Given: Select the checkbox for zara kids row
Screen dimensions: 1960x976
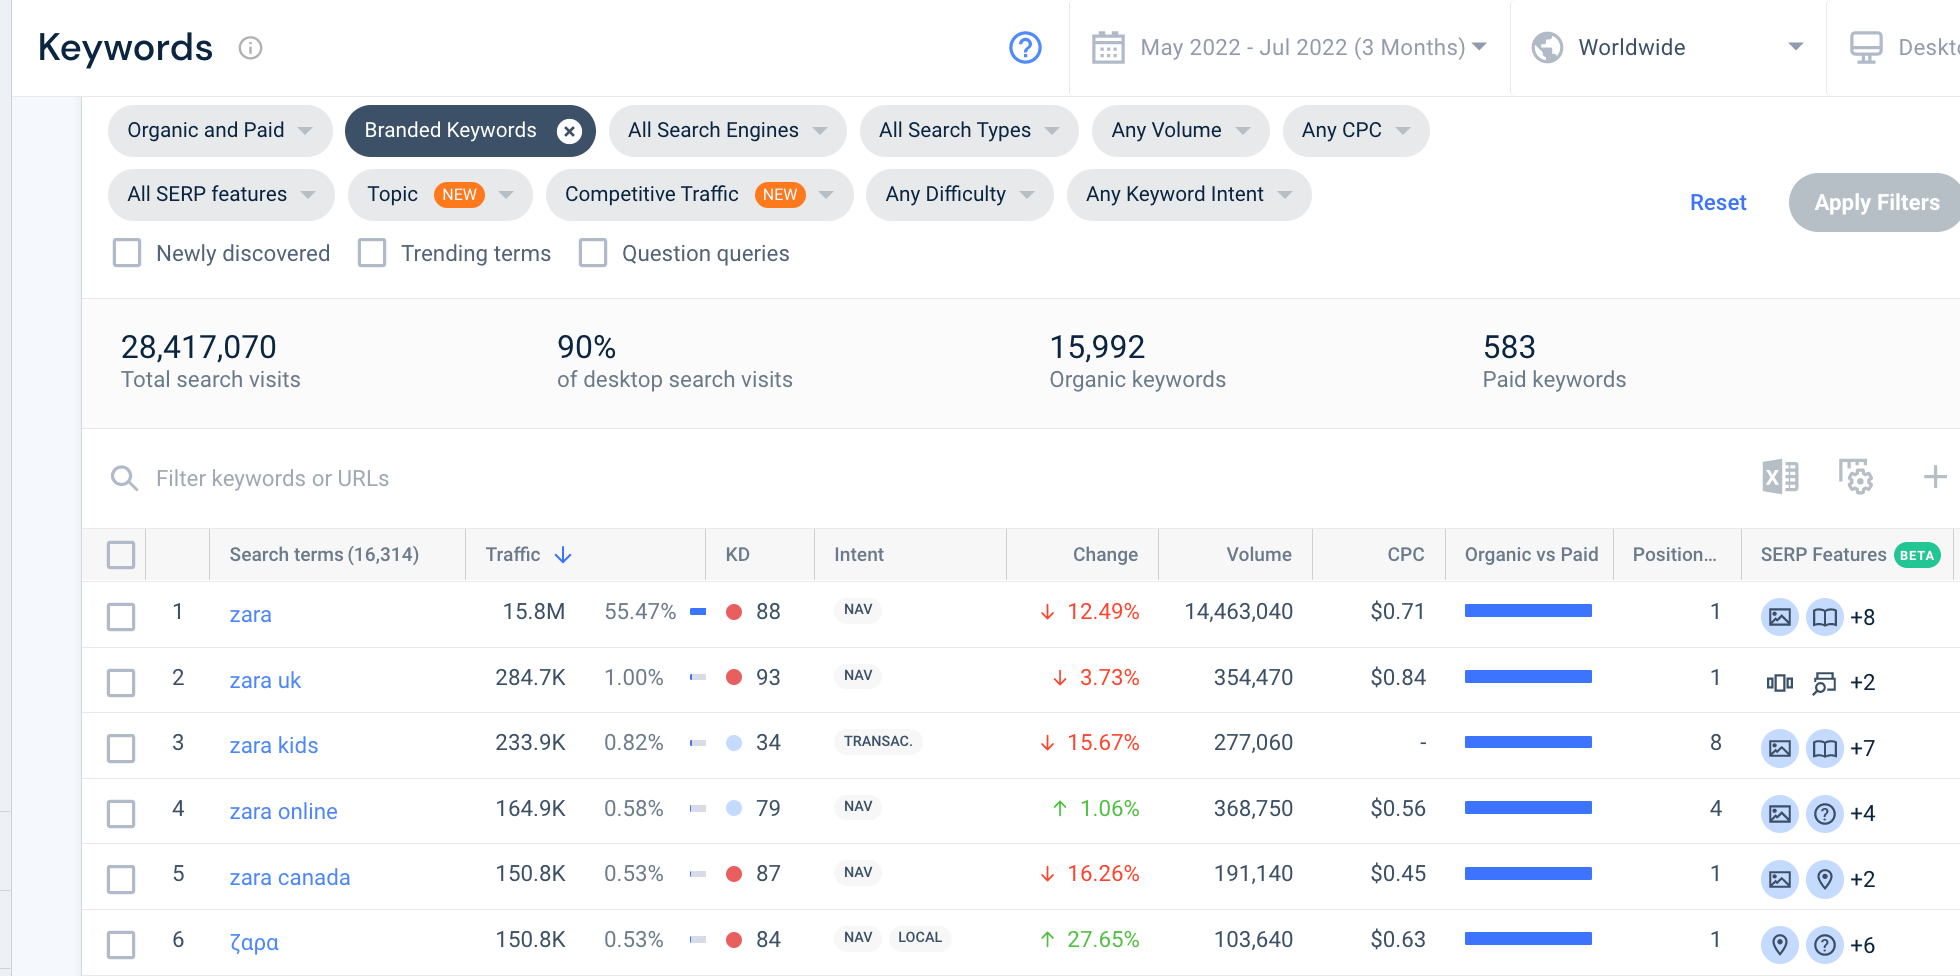Looking at the screenshot, I should pos(121,748).
